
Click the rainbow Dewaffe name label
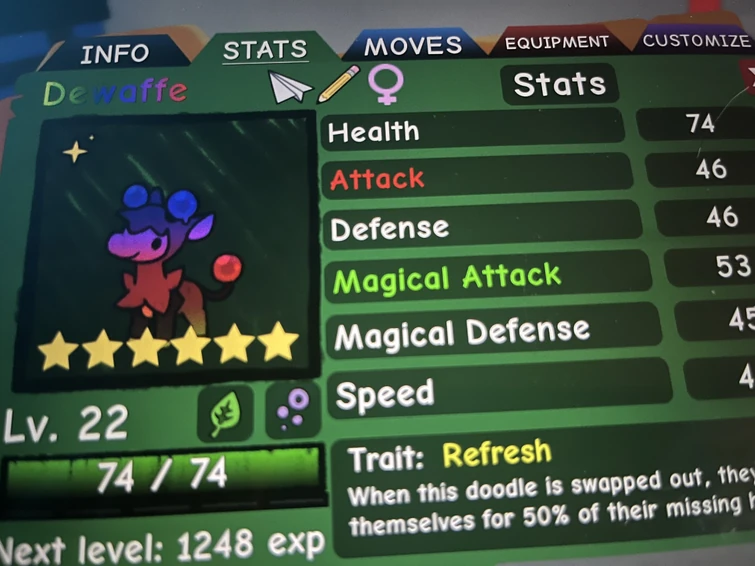coord(115,92)
